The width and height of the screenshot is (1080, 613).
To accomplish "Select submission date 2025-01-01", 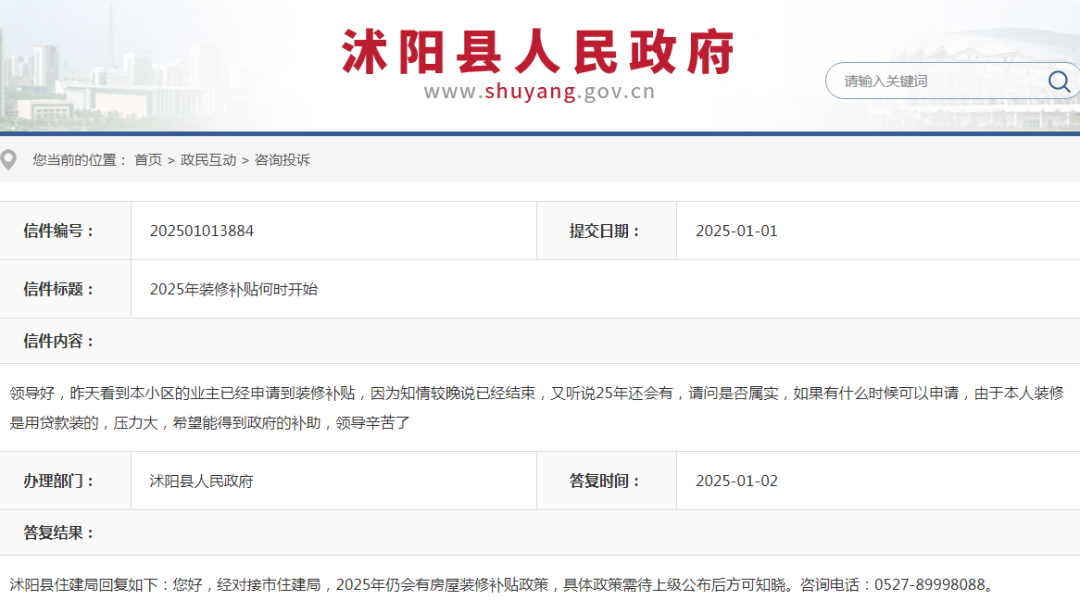I will tap(736, 231).
